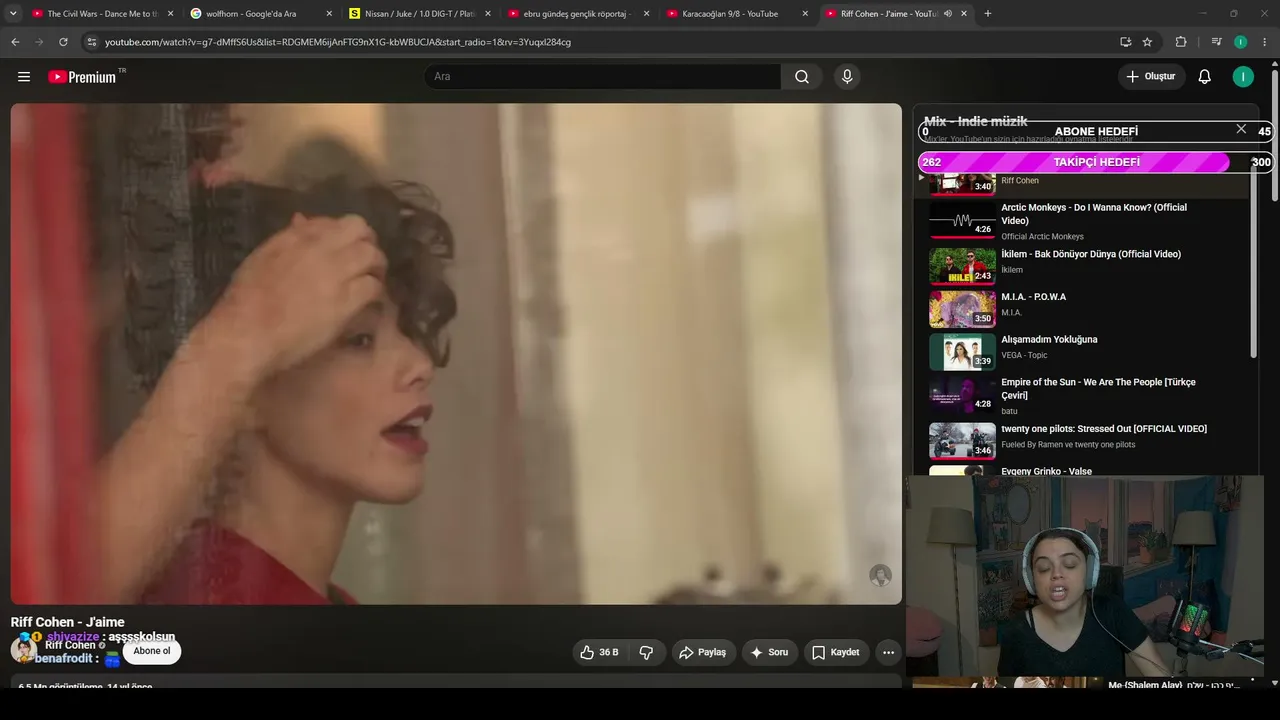Image resolution: width=1280 pixels, height=720 pixels.
Task: Open the YouTube account avatar menu
Action: point(1243,77)
